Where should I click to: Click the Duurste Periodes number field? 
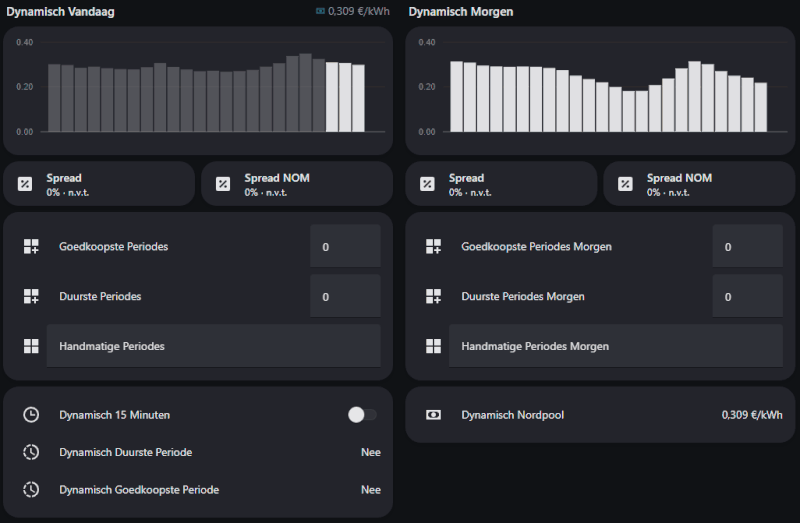point(345,296)
